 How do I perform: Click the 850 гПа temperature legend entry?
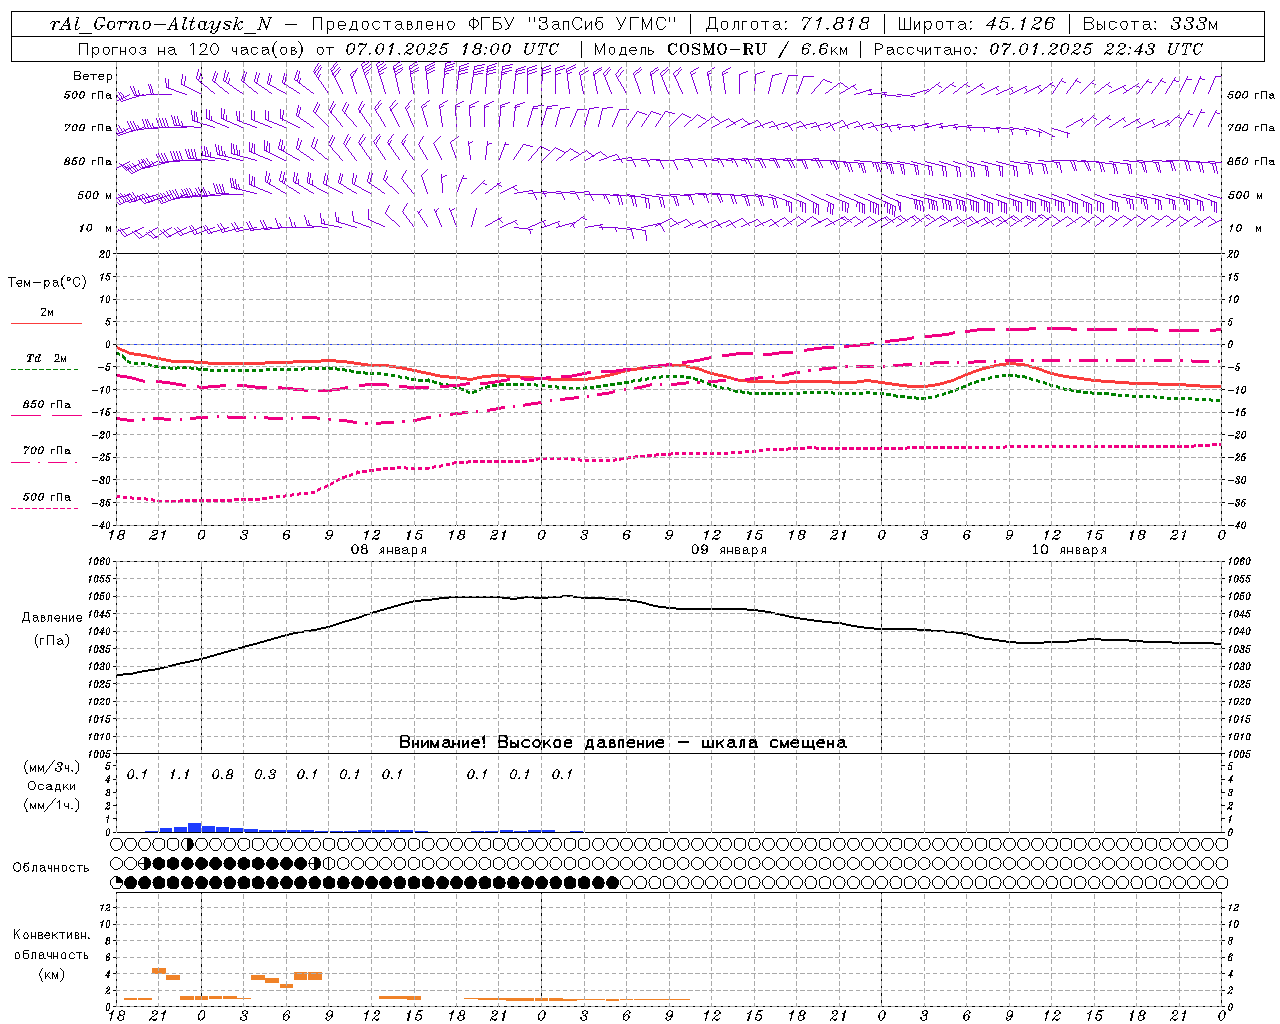point(47,405)
